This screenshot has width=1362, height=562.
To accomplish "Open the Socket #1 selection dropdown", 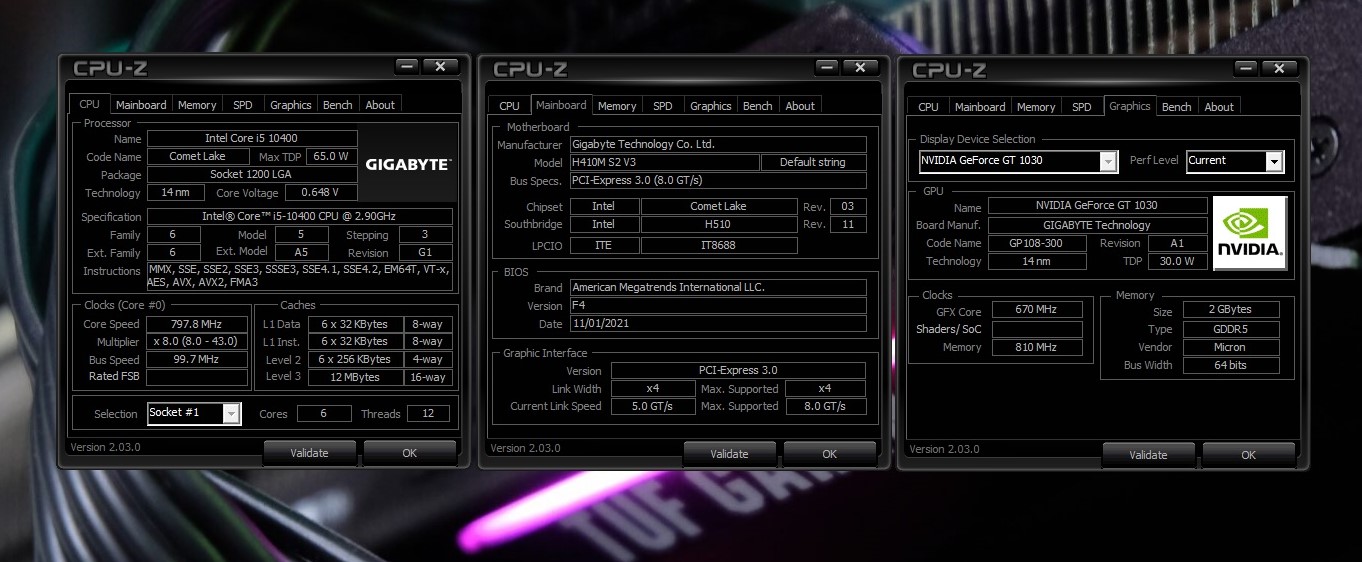I will pos(232,413).
